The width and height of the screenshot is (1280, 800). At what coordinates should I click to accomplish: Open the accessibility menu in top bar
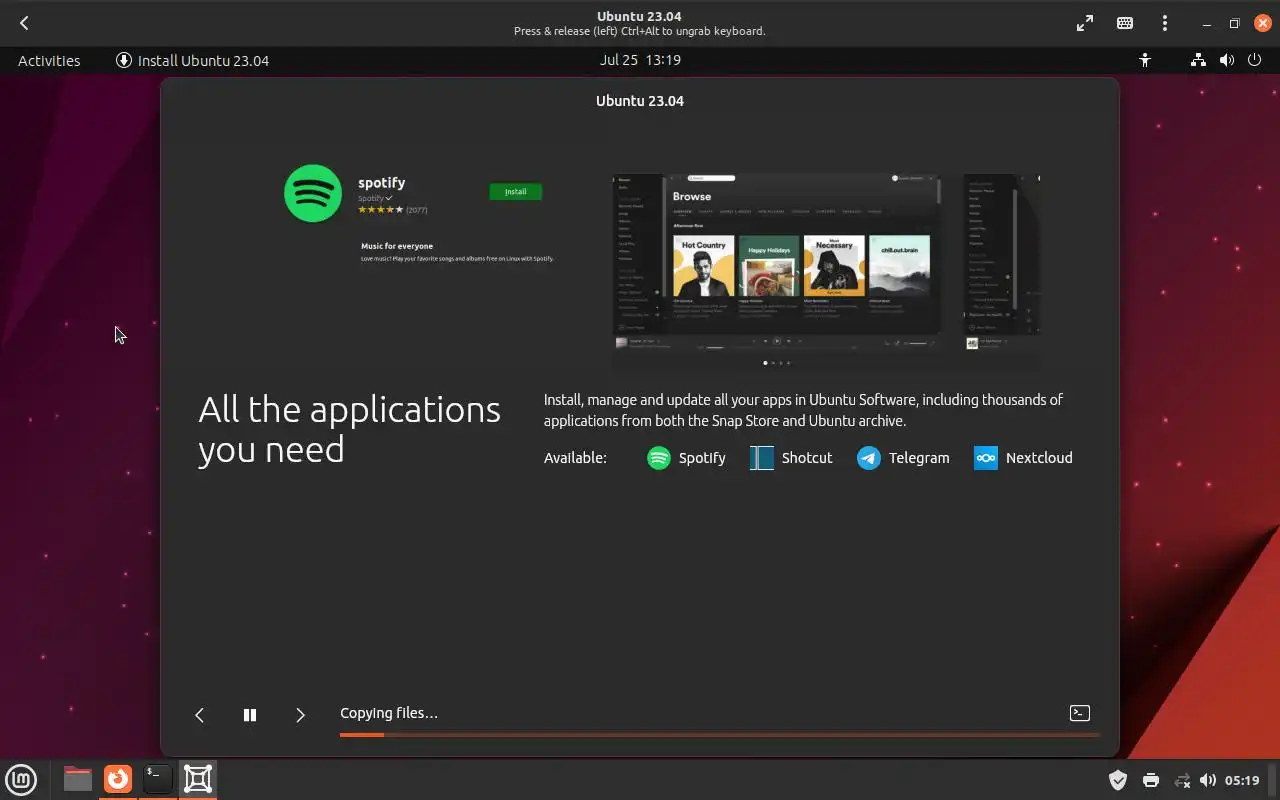coord(1145,60)
